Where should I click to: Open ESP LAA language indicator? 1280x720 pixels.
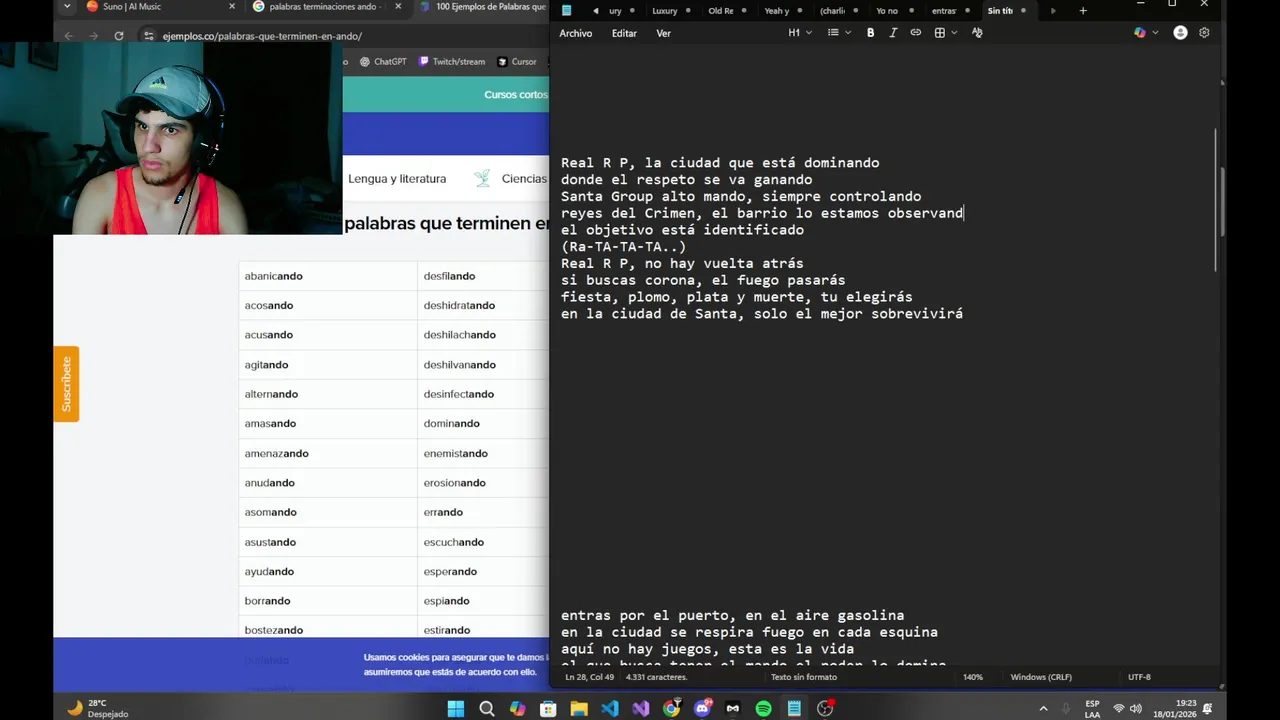[1092, 709]
